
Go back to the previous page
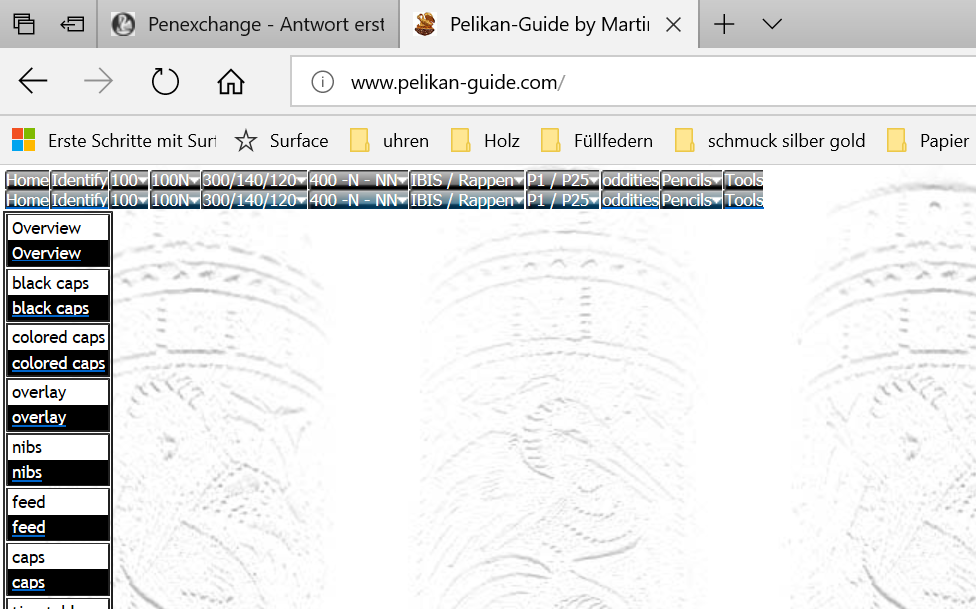click(33, 82)
